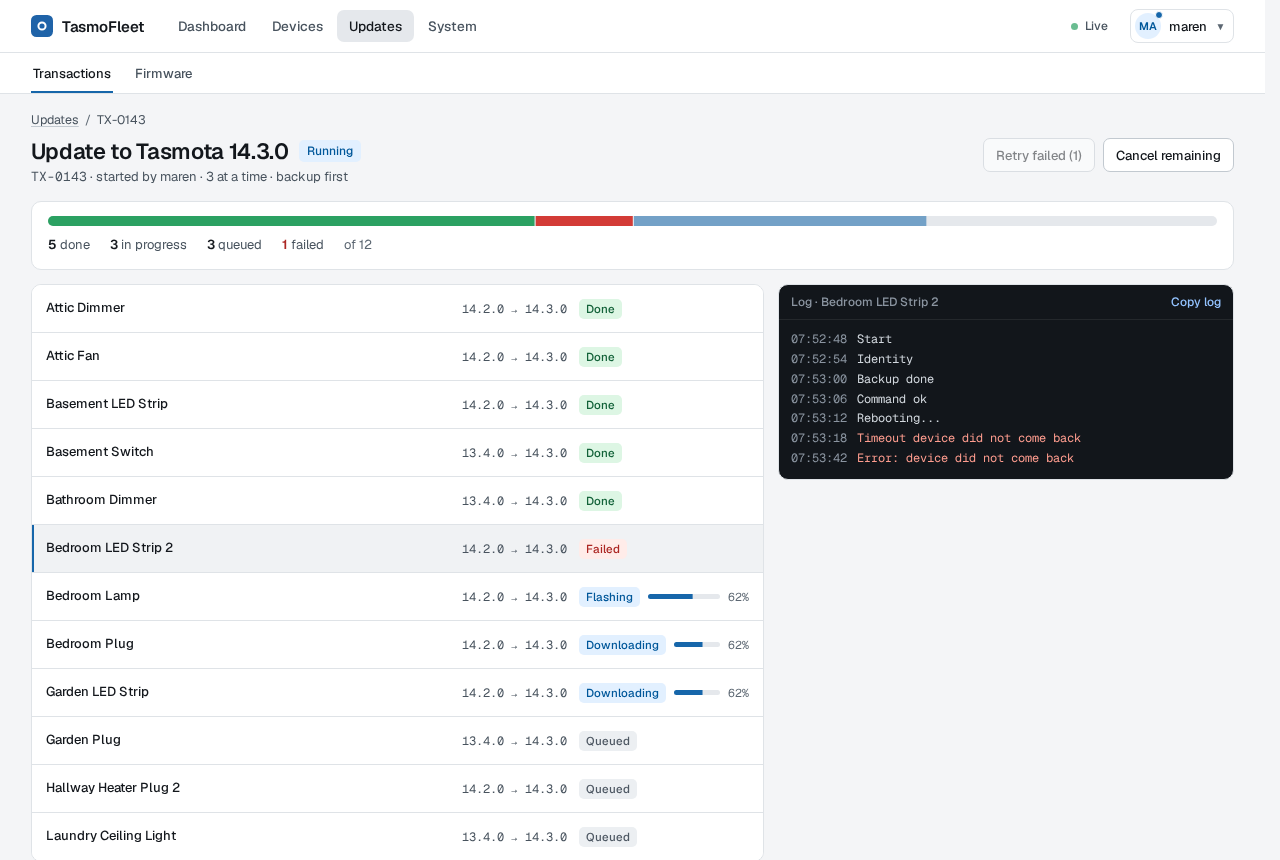
Task: Click the Bedroom Plug download progress bar
Action: click(x=697, y=645)
